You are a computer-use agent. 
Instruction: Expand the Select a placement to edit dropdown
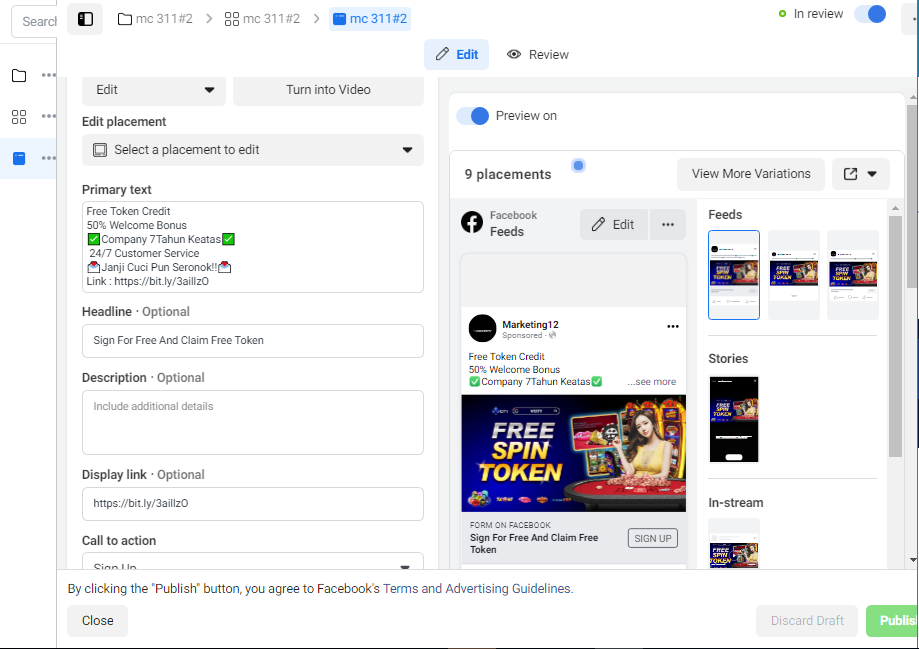click(x=253, y=150)
